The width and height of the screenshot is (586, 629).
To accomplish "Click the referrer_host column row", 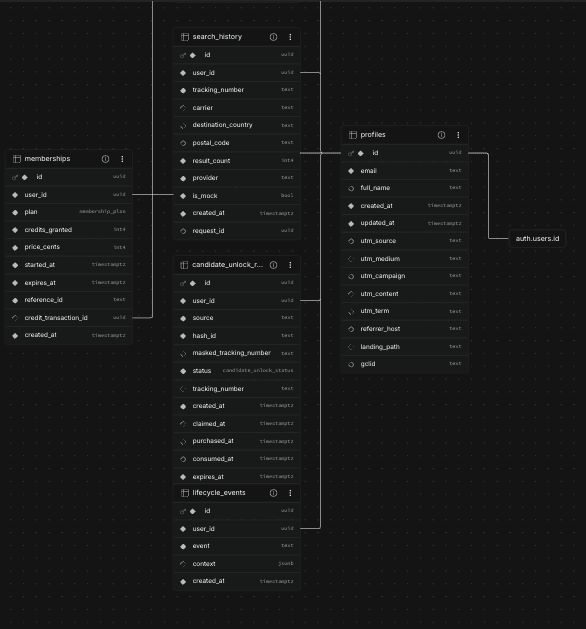I will pyautogui.click(x=405, y=329).
